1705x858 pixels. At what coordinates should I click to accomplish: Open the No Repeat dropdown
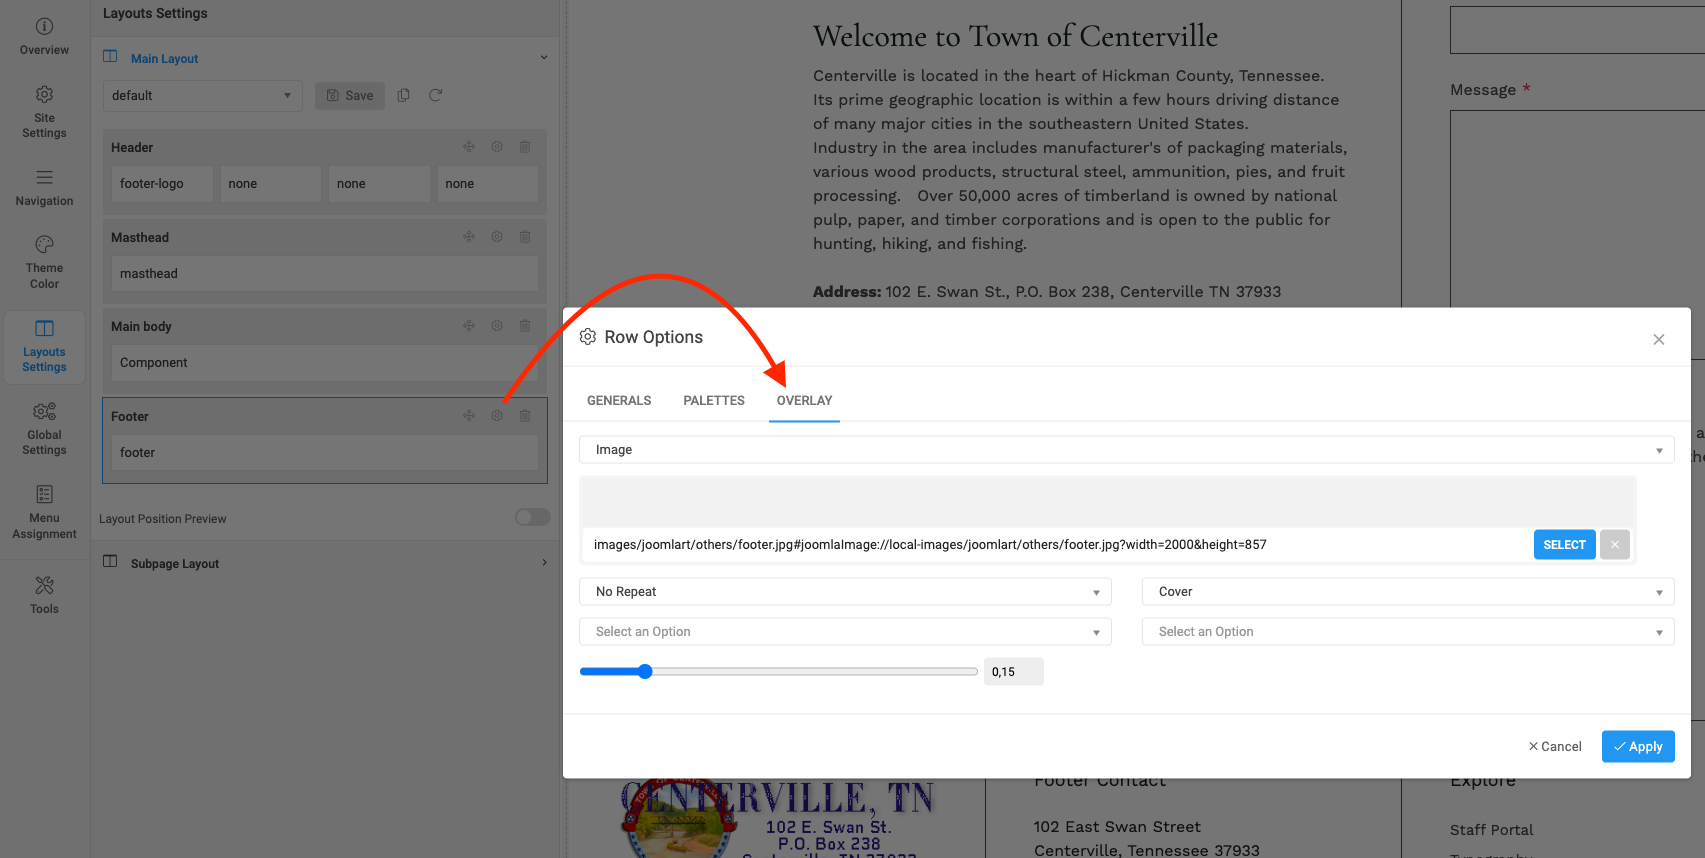[x=845, y=592]
